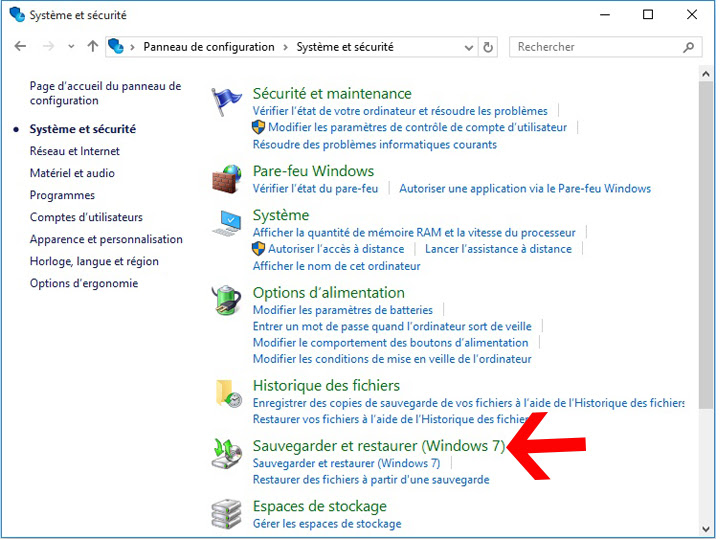Click Modifier les conditions de mise en veille
720x540 pixels.
(x=392, y=359)
